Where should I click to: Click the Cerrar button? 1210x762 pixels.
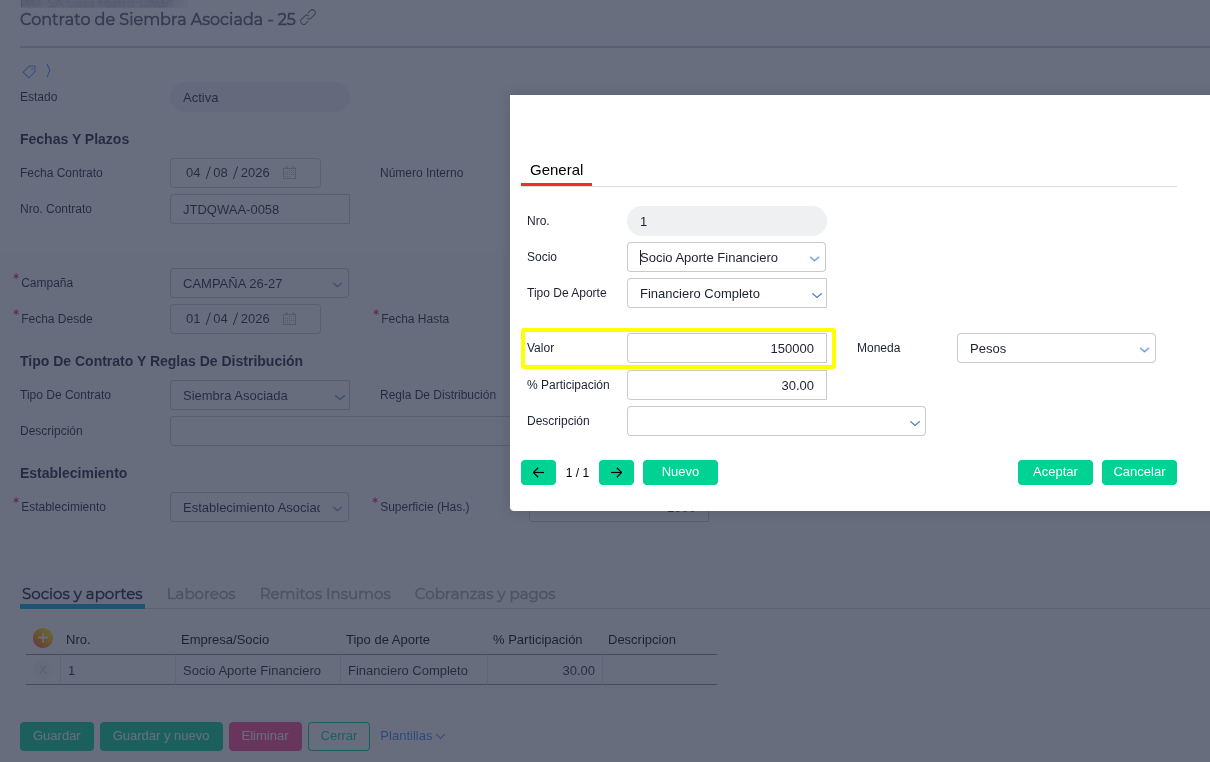(x=339, y=736)
